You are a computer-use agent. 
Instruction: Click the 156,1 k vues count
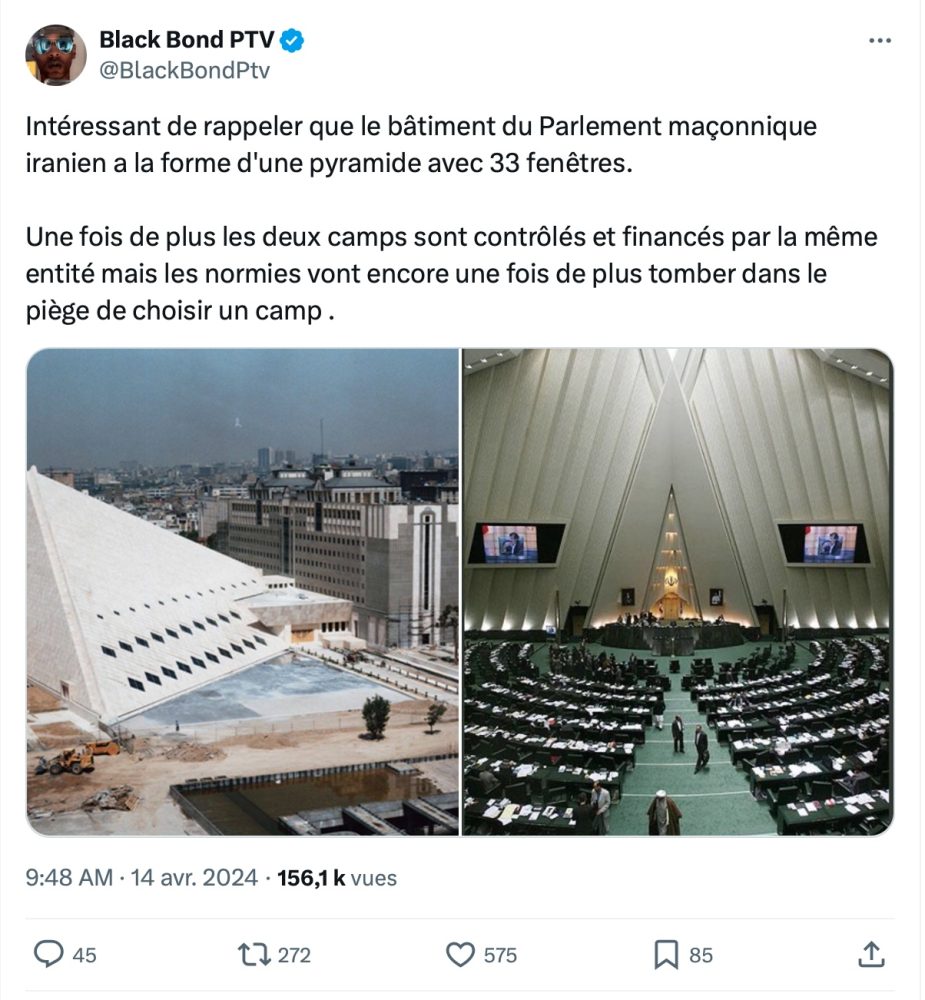(x=337, y=878)
